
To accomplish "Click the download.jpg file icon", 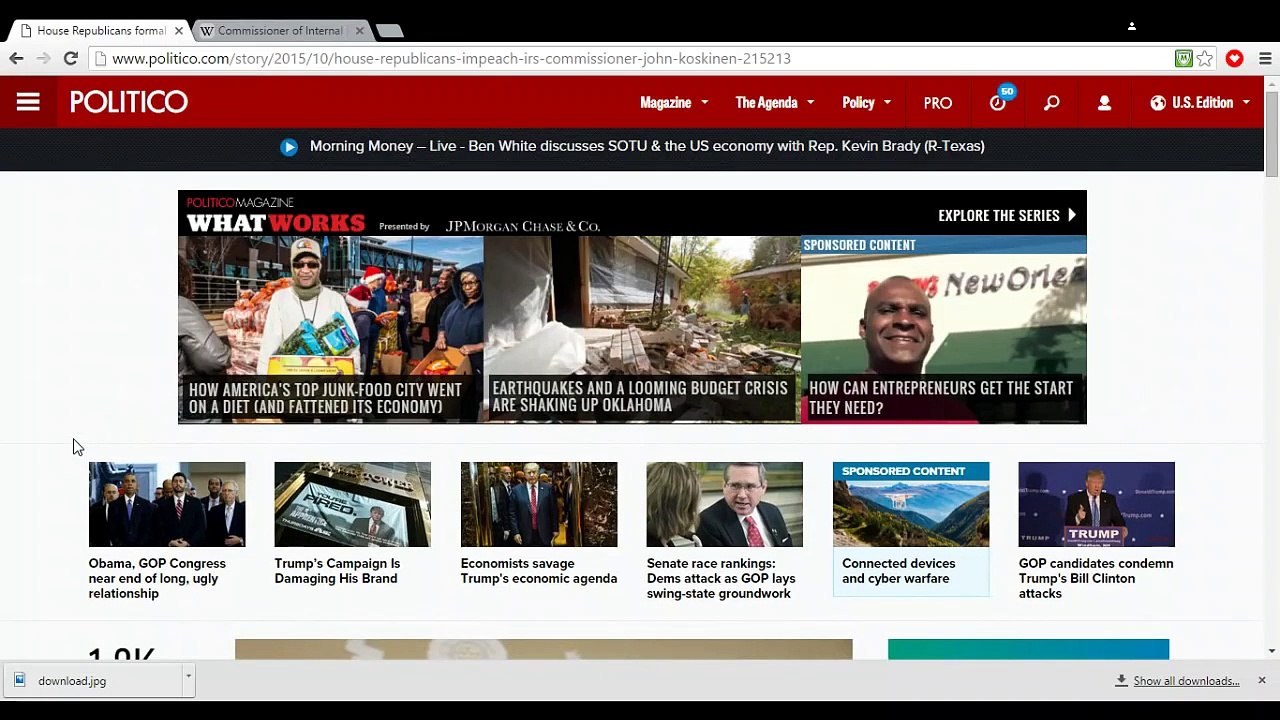I will [19, 681].
